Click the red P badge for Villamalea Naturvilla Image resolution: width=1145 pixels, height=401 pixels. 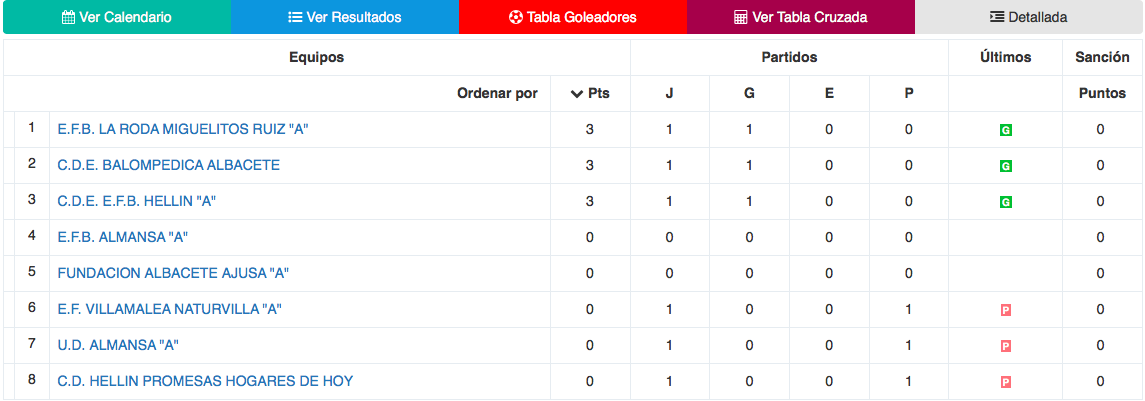(x=1005, y=310)
